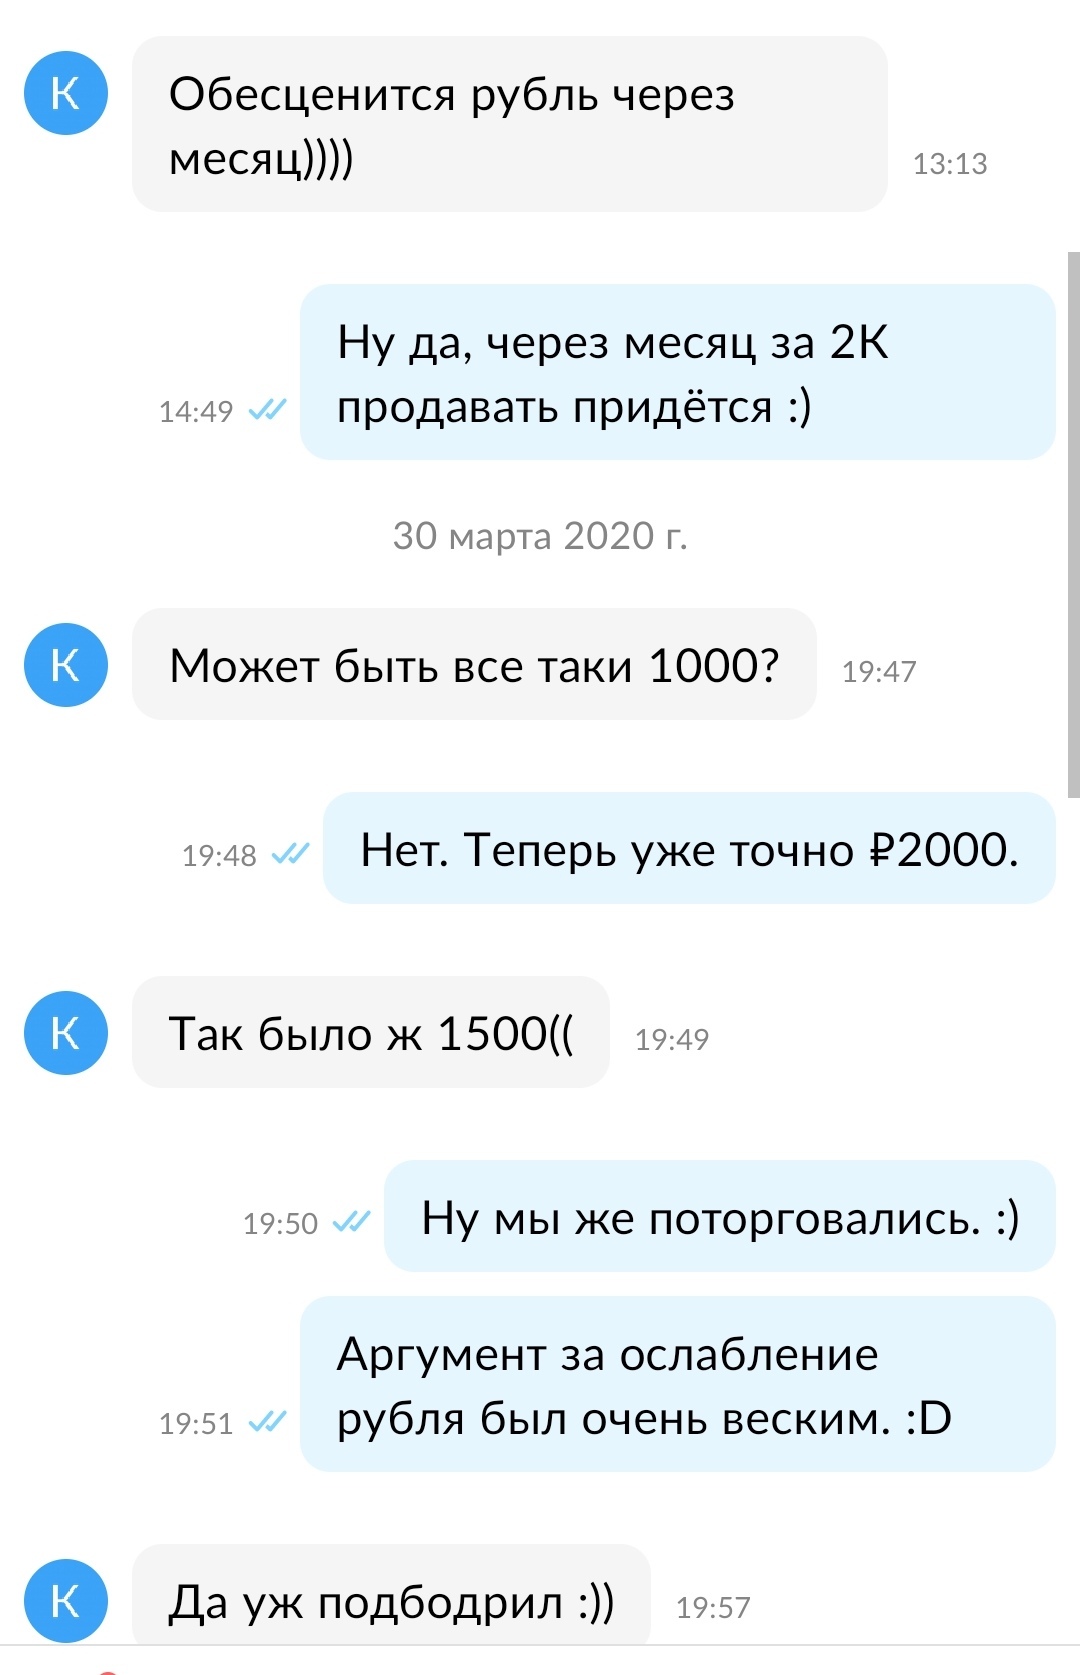Tap read checkmarks next to 19:50
1080x1675 pixels.
tap(351, 1221)
